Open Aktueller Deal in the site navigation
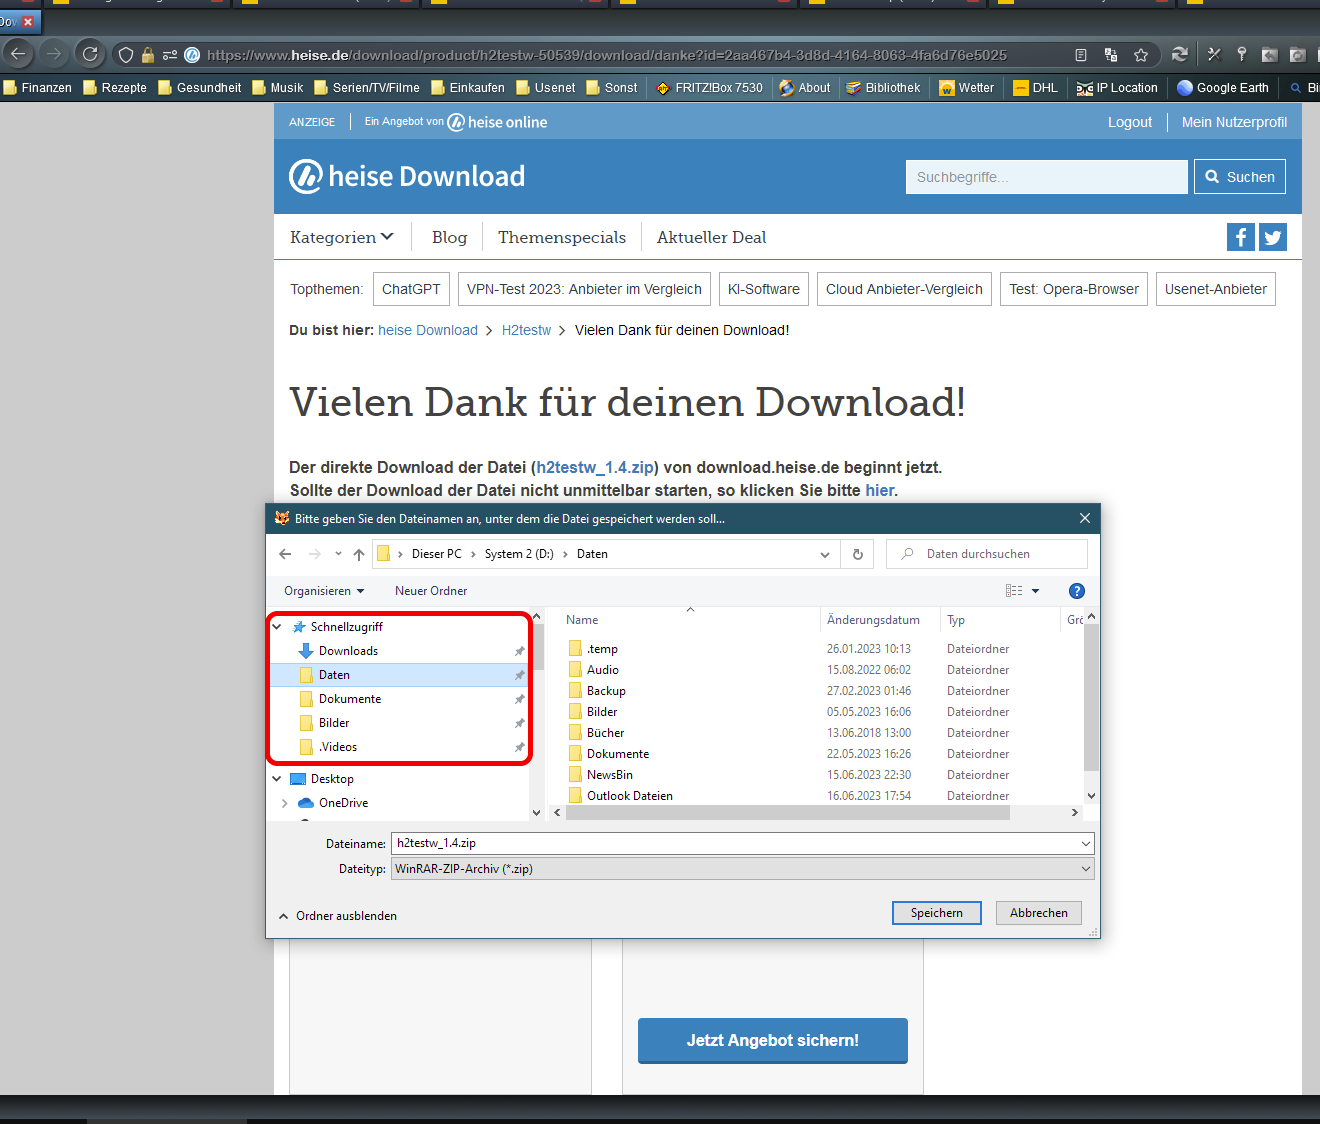The width and height of the screenshot is (1320, 1124). pos(712,237)
